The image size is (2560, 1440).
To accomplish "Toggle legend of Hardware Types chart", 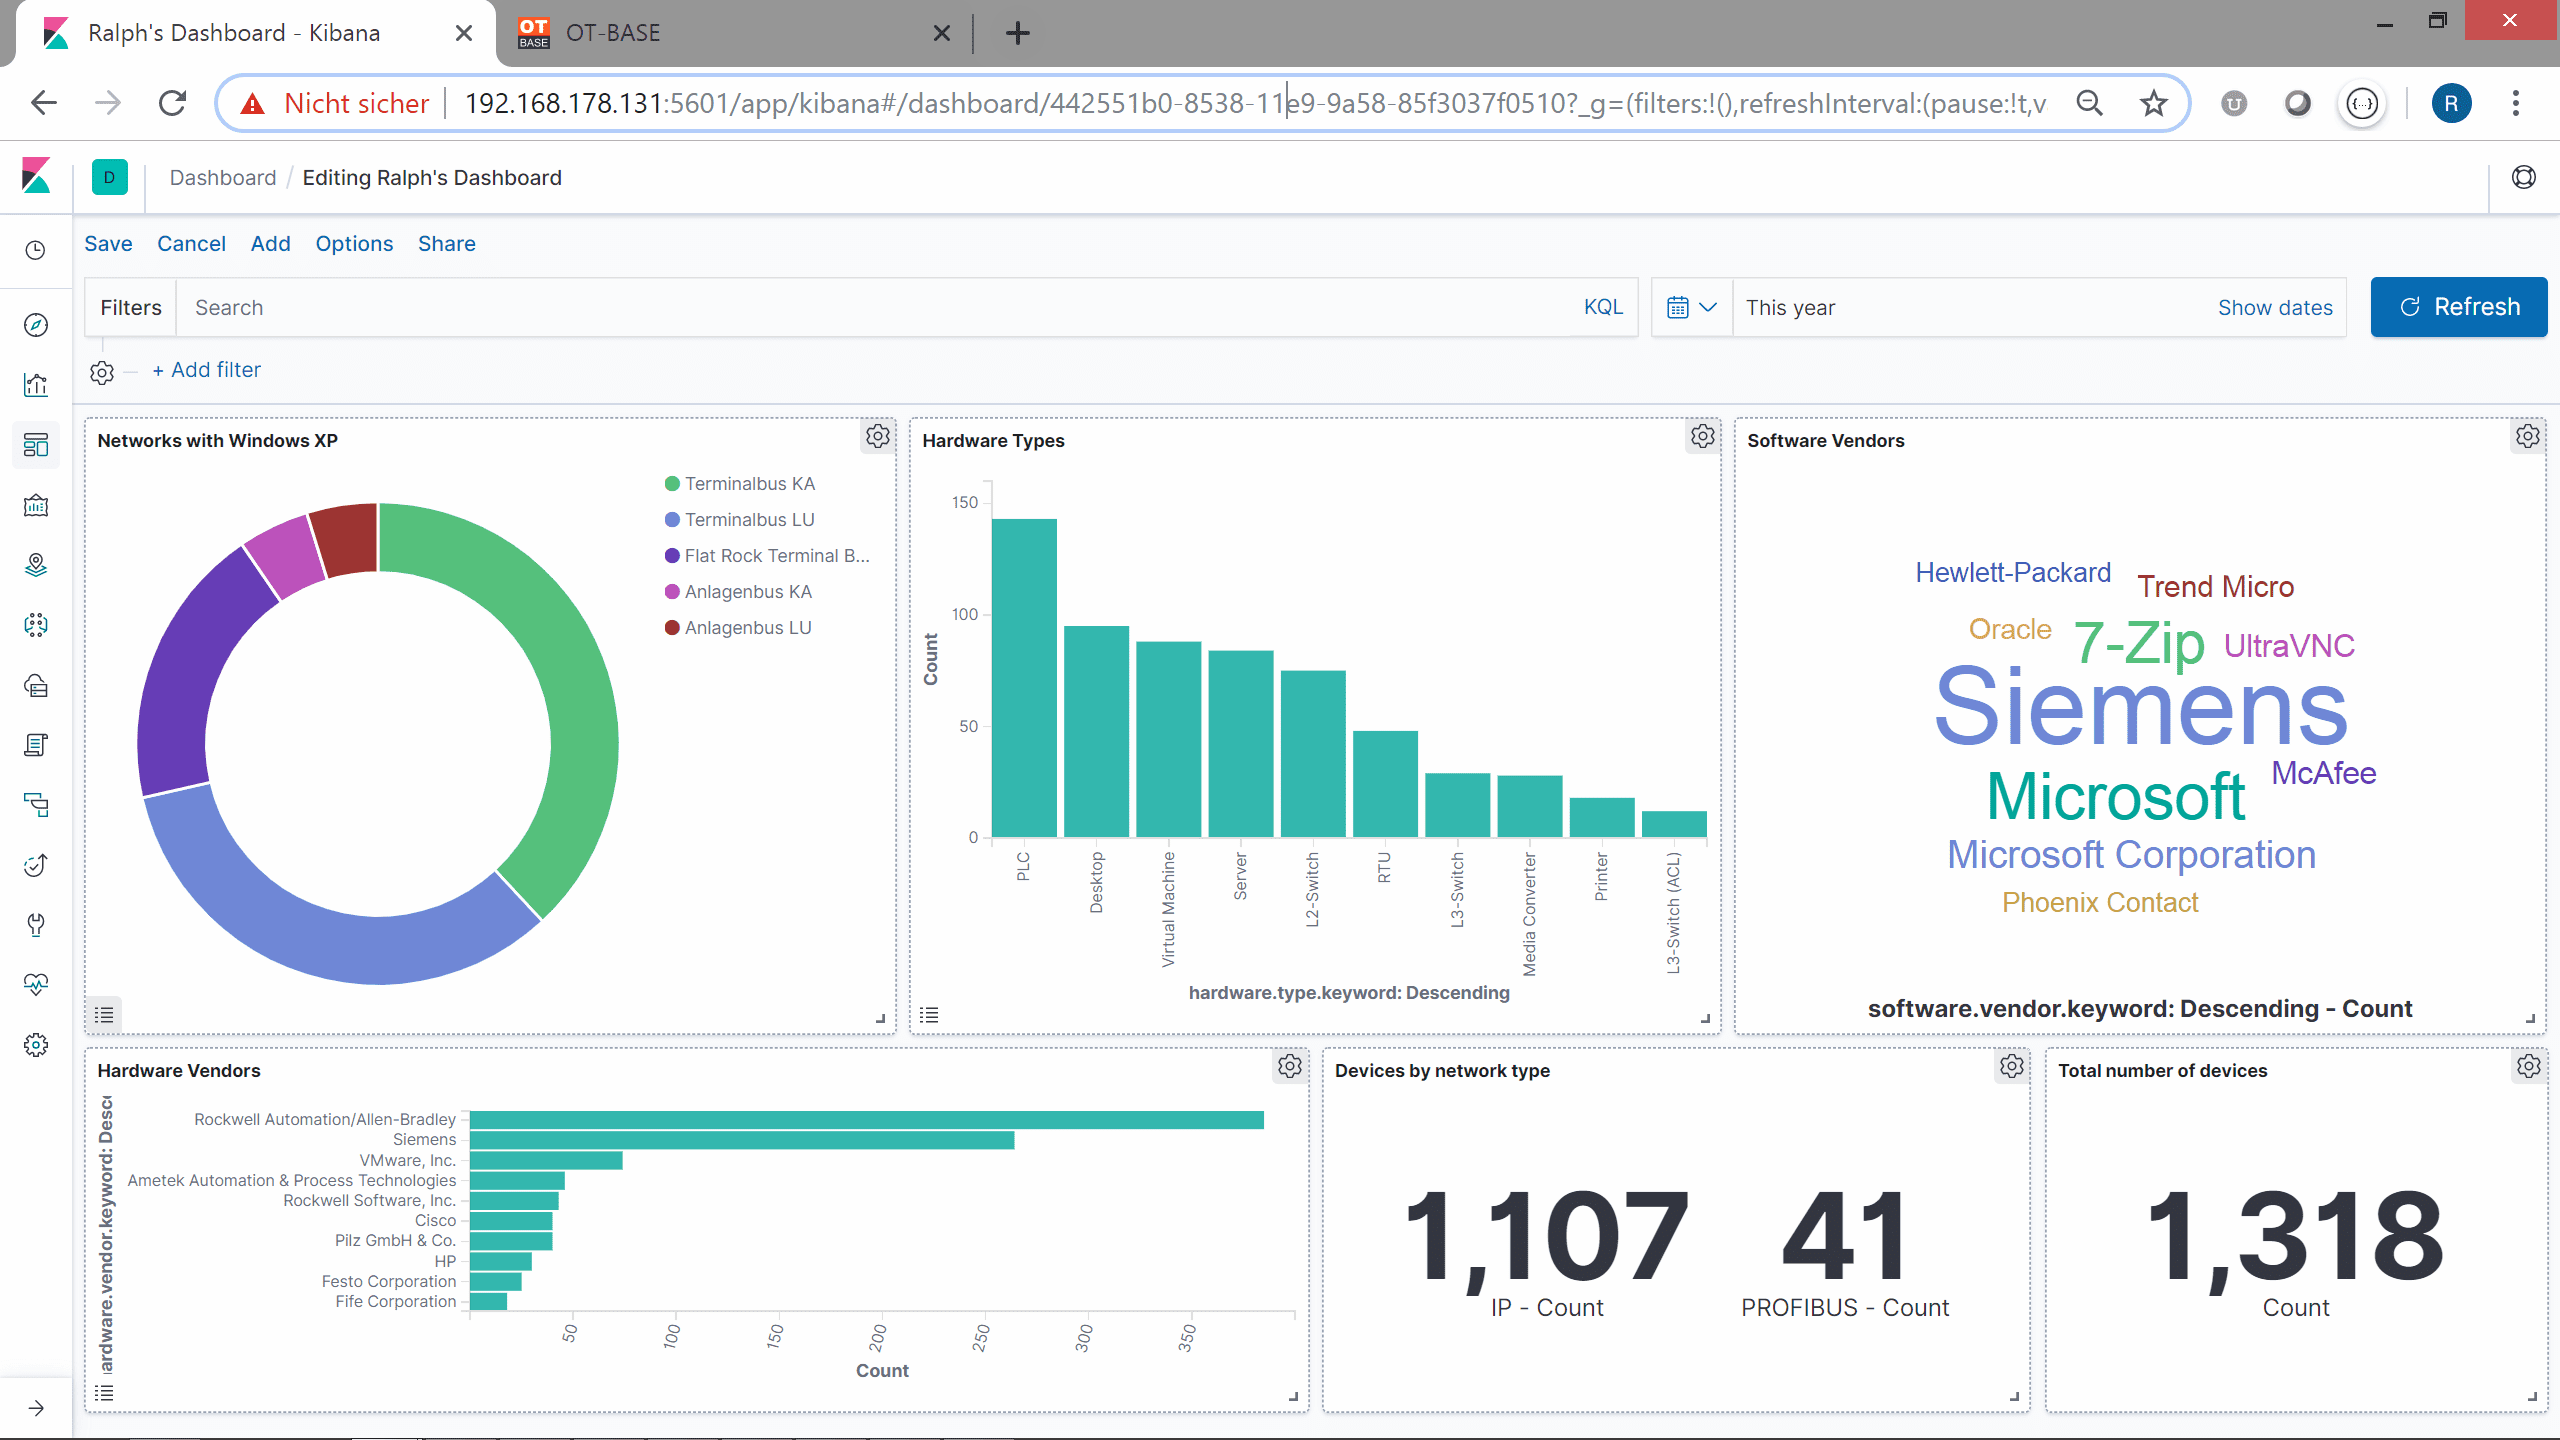I will click(x=929, y=1015).
